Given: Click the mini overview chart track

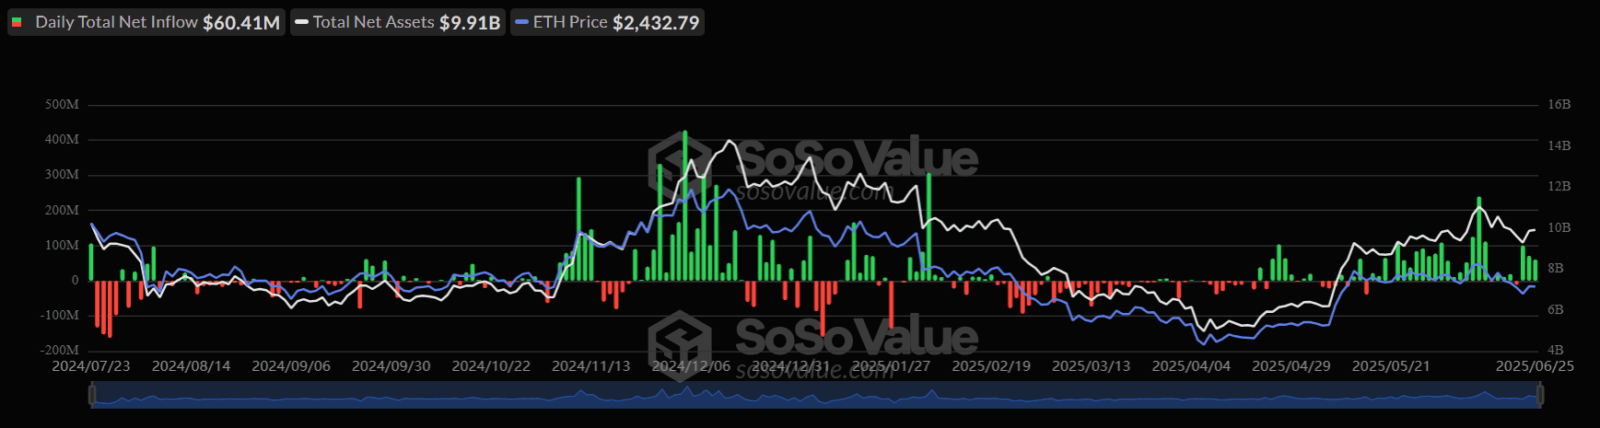Looking at the screenshot, I should [x=816, y=396].
